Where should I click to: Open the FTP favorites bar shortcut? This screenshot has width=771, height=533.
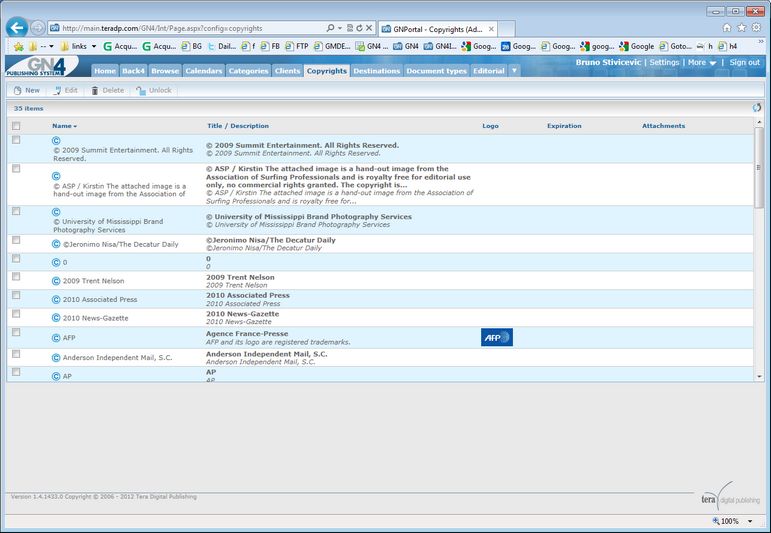296,46
